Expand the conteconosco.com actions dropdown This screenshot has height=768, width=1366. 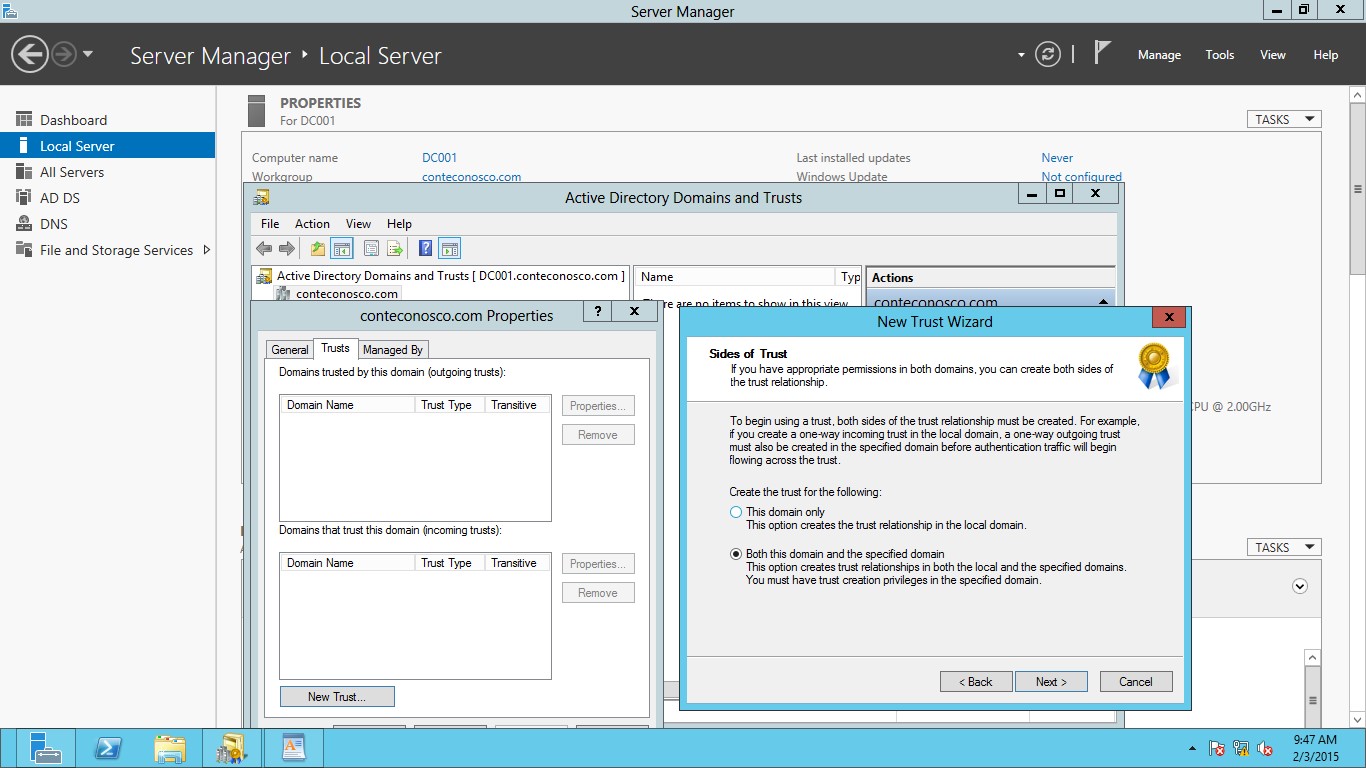coord(1104,301)
